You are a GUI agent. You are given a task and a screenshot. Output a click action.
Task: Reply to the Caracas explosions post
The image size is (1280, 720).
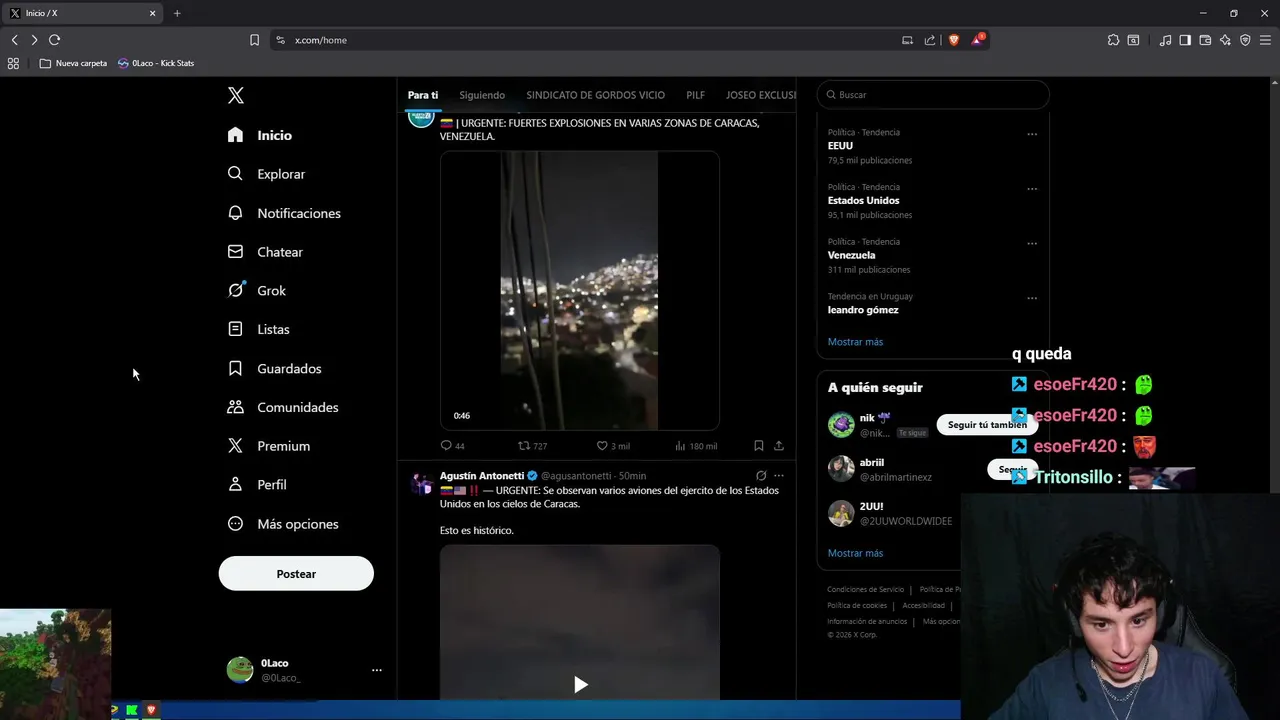452,446
